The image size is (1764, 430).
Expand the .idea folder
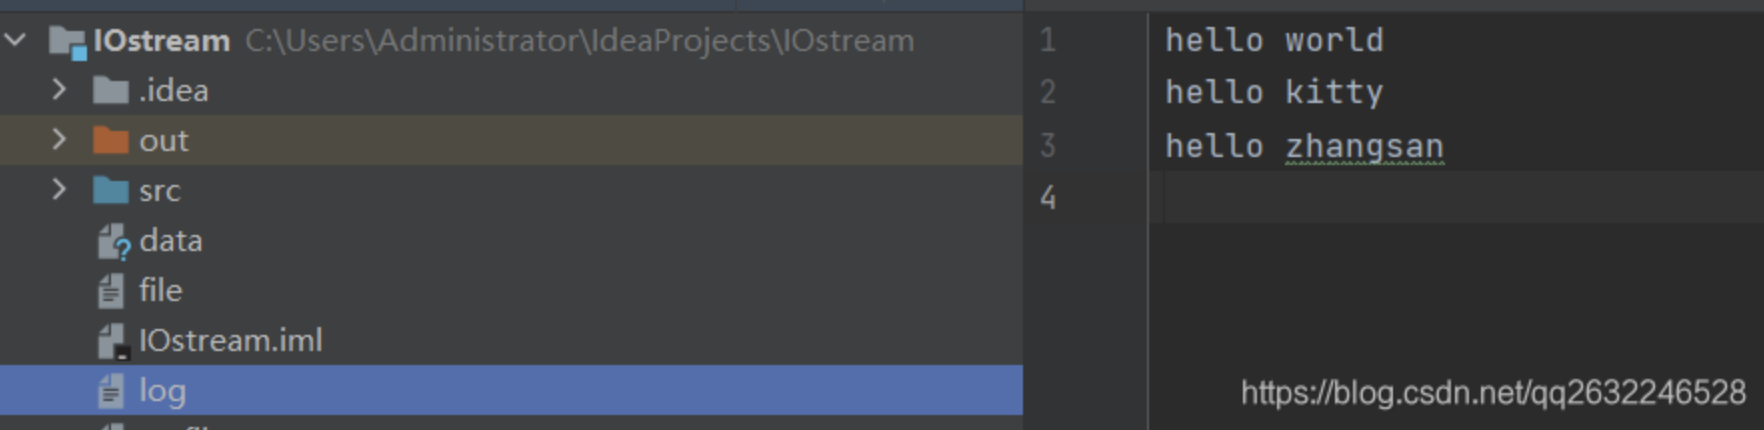point(59,90)
